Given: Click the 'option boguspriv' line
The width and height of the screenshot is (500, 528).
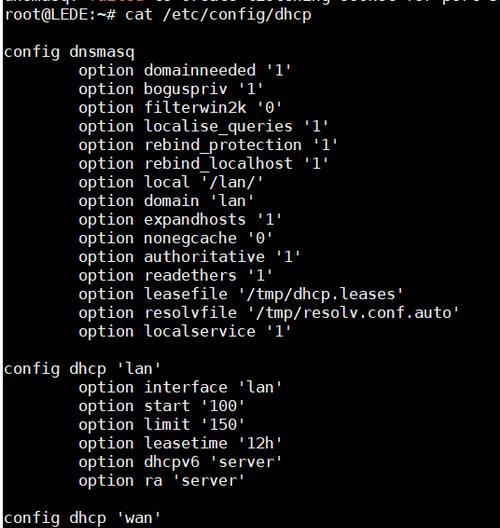Looking at the screenshot, I should pos(171,90).
